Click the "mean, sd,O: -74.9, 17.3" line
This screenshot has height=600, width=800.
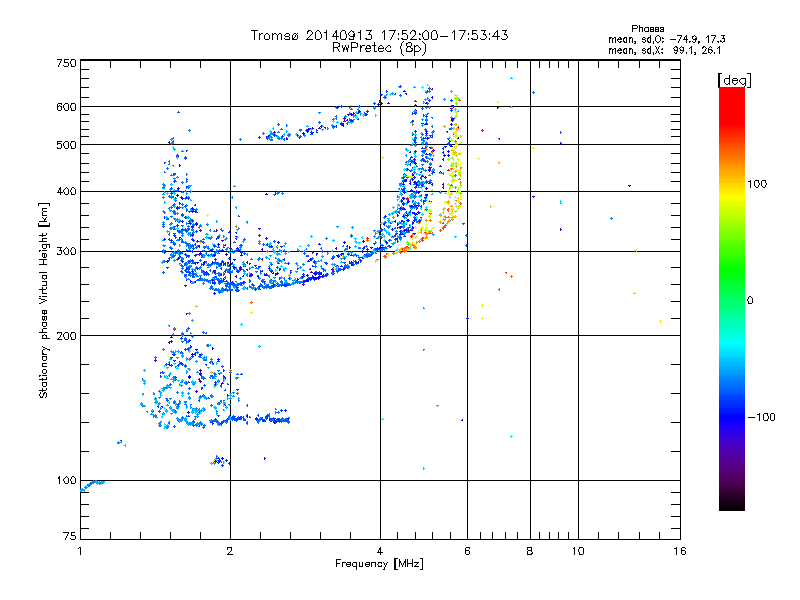667,39
